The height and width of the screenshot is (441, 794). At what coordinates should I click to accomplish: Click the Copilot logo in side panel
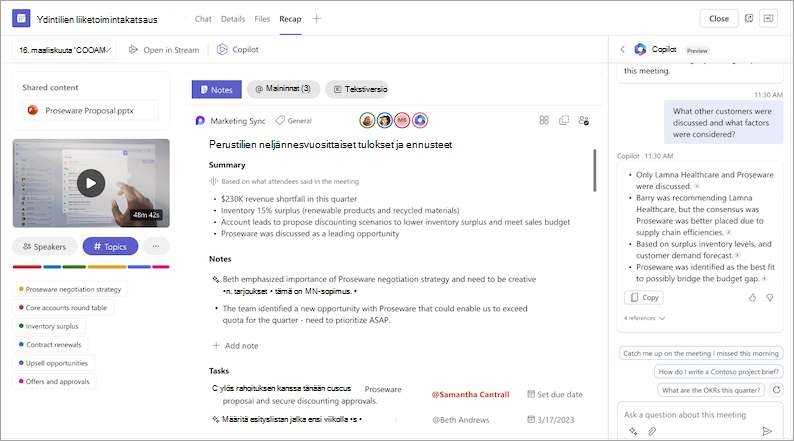(640, 49)
